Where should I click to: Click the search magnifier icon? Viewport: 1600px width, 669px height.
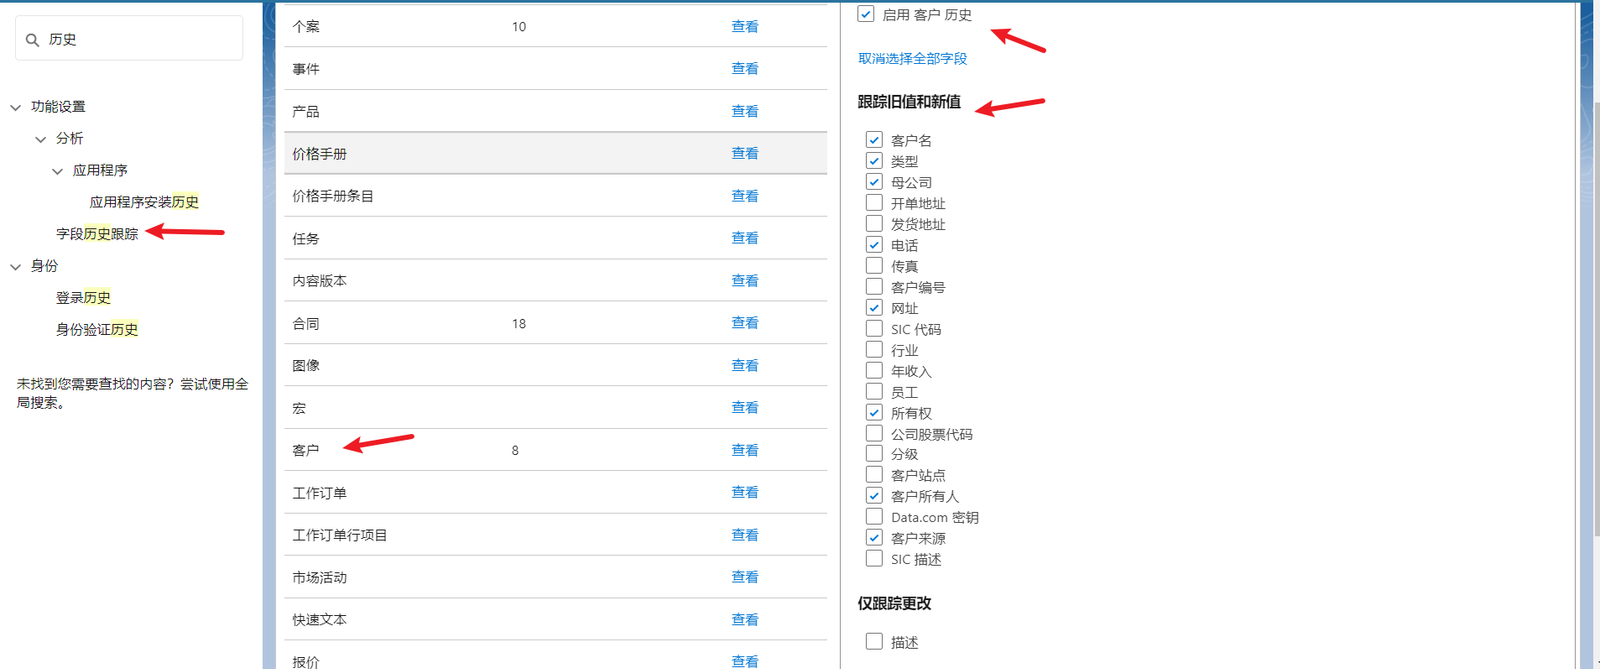coord(32,40)
